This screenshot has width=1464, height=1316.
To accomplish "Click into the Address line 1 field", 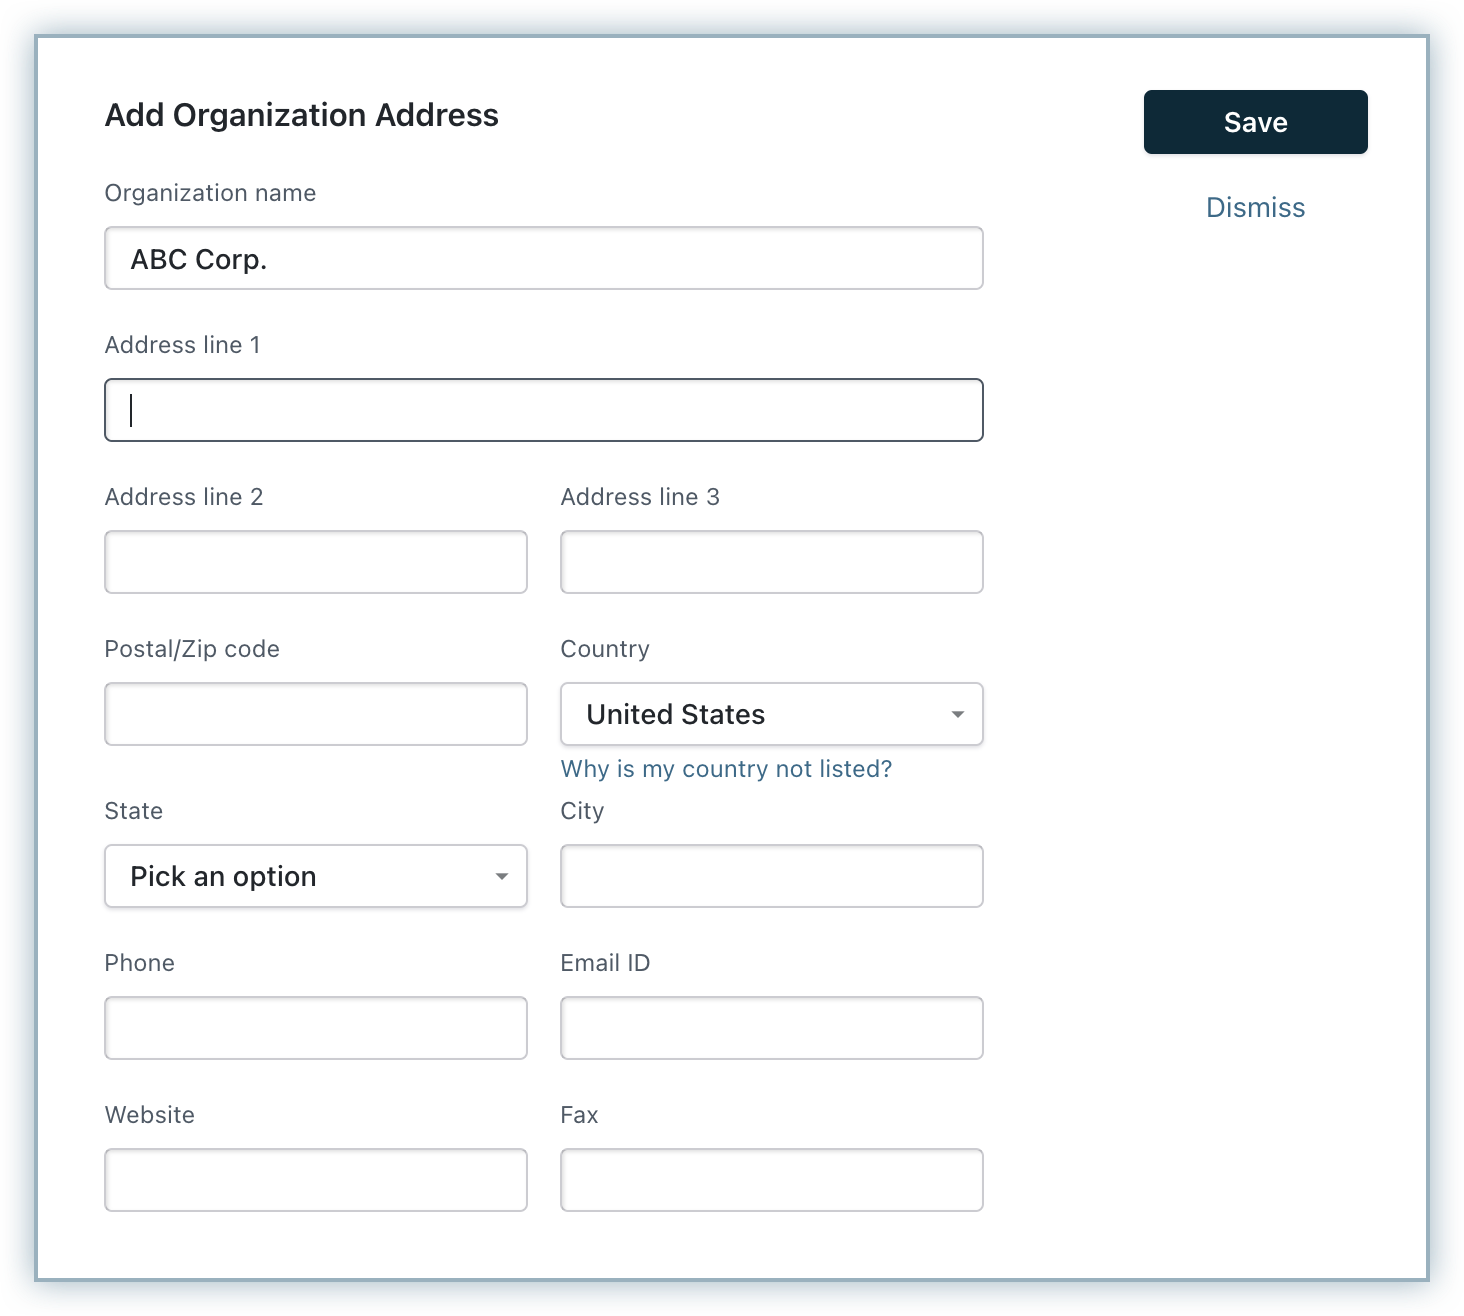I will (544, 410).
